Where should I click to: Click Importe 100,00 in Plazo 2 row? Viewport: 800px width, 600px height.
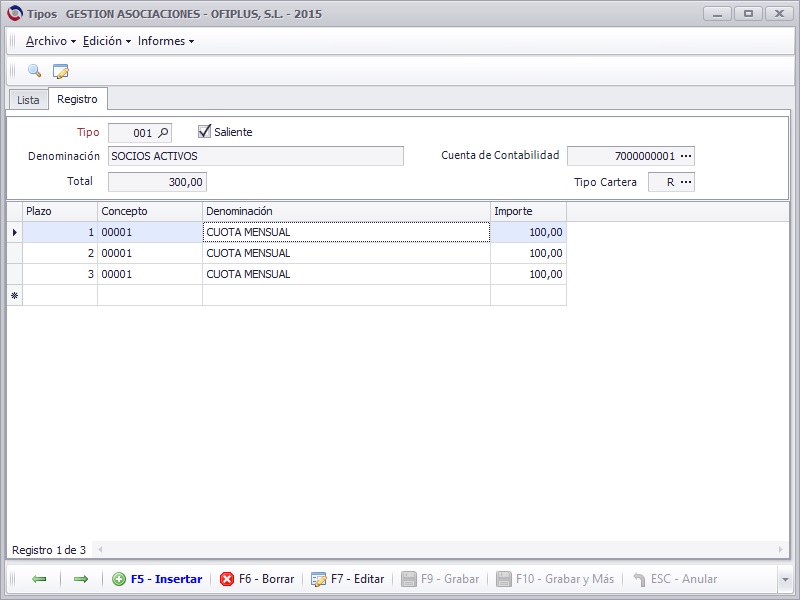coord(528,253)
